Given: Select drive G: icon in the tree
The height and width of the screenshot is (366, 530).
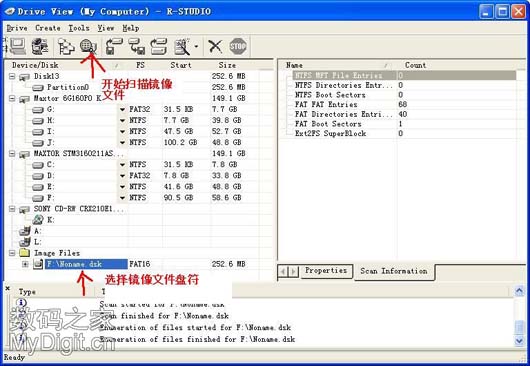Looking at the screenshot, I should pyautogui.click(x=38, y=109).
